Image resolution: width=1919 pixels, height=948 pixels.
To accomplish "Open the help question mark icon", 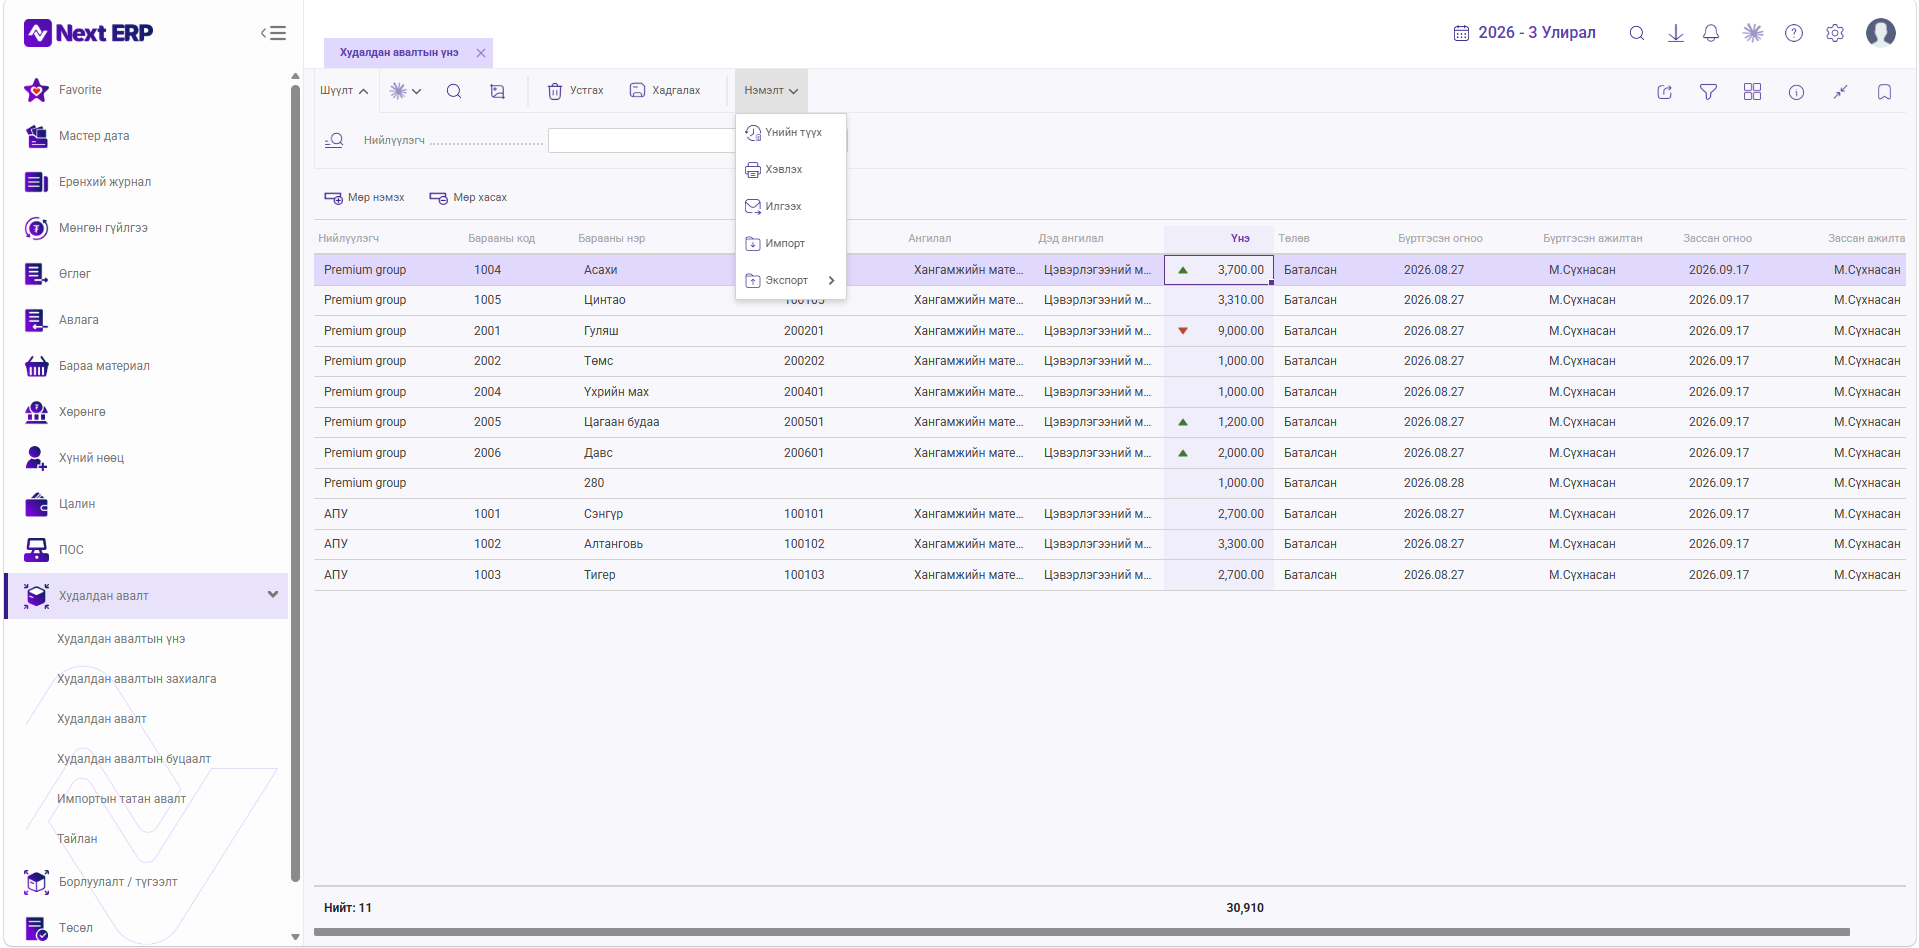I will click(1794, 33).
